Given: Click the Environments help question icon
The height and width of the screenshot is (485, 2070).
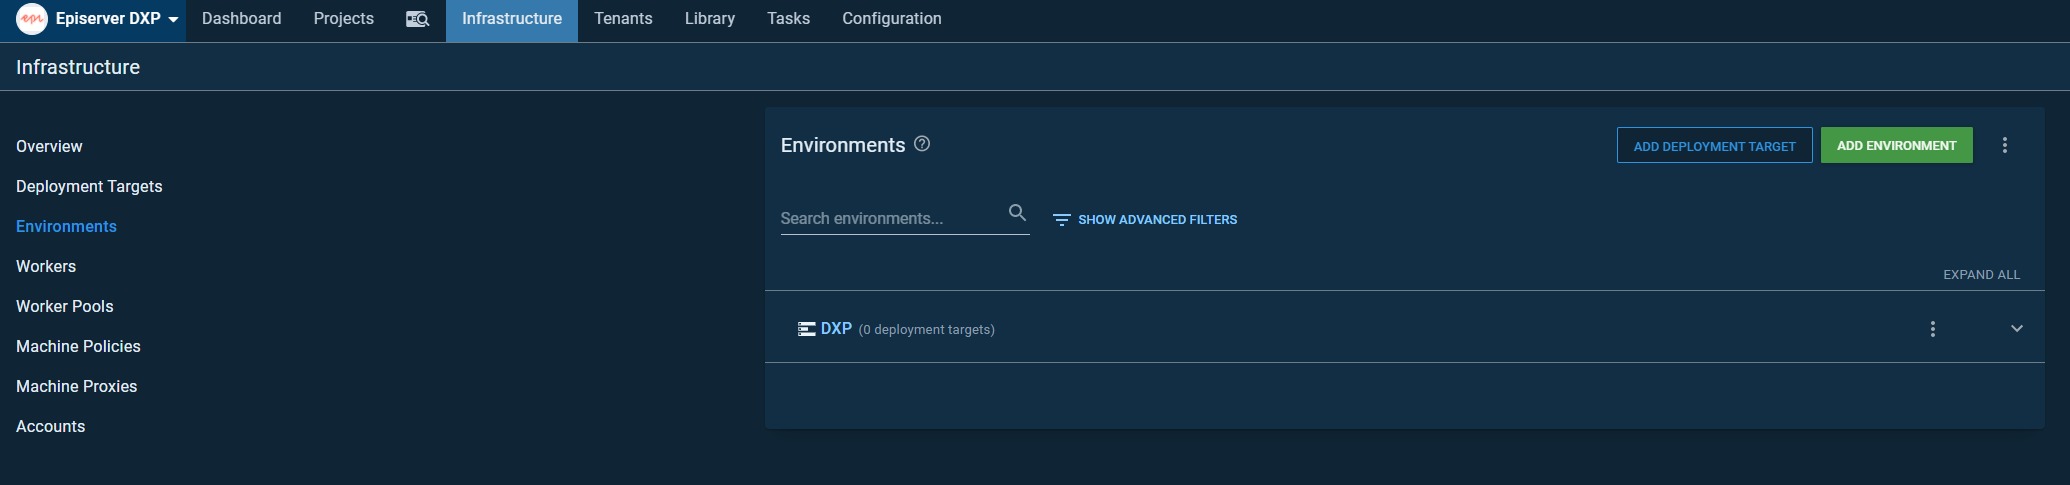Looking at the screenshot, I should tap(922, 144).
